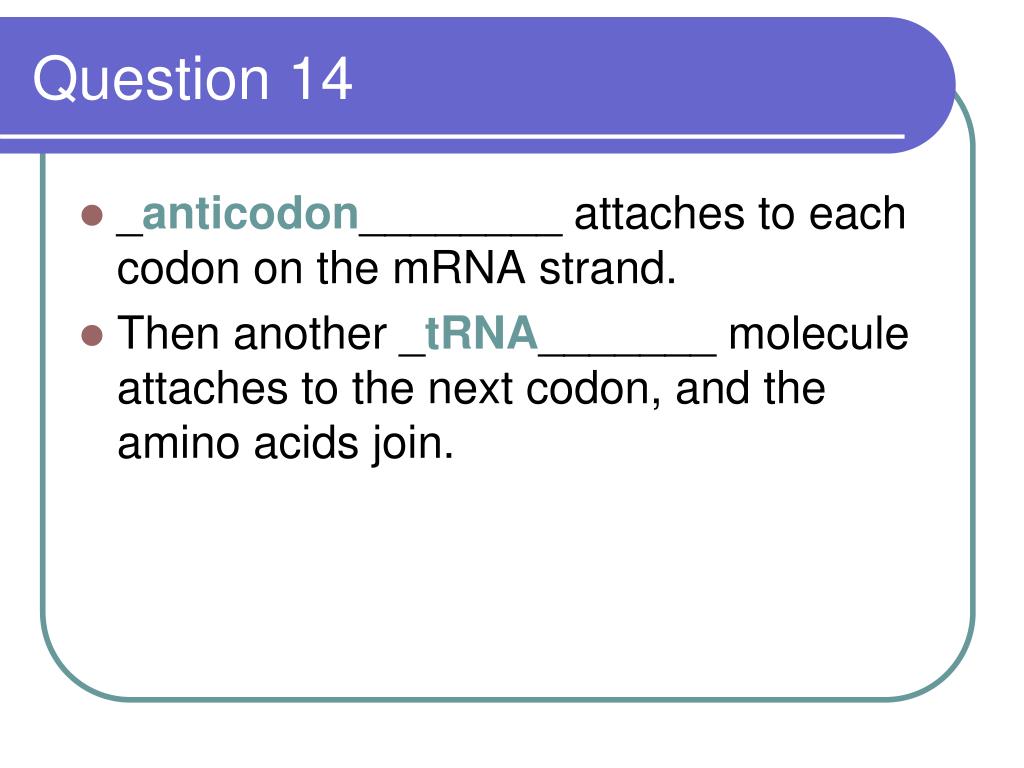Select the second brown bullet point
1024x768 pixels.
(x=92, y=335)
